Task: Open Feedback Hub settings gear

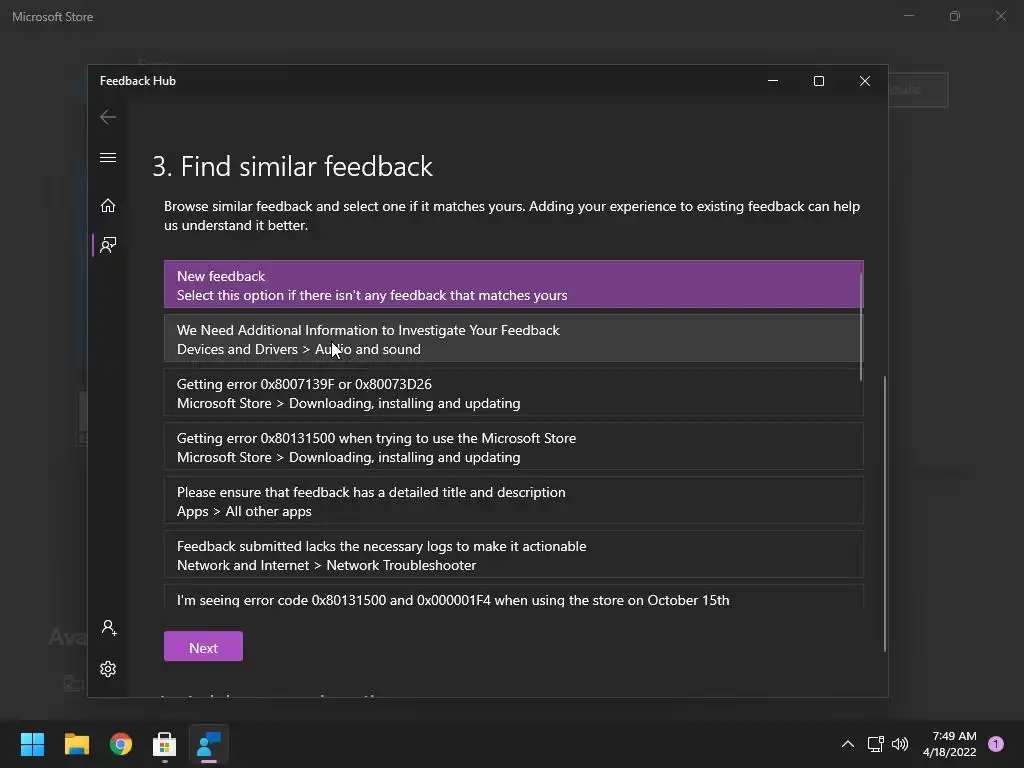Action: point(108,669)
